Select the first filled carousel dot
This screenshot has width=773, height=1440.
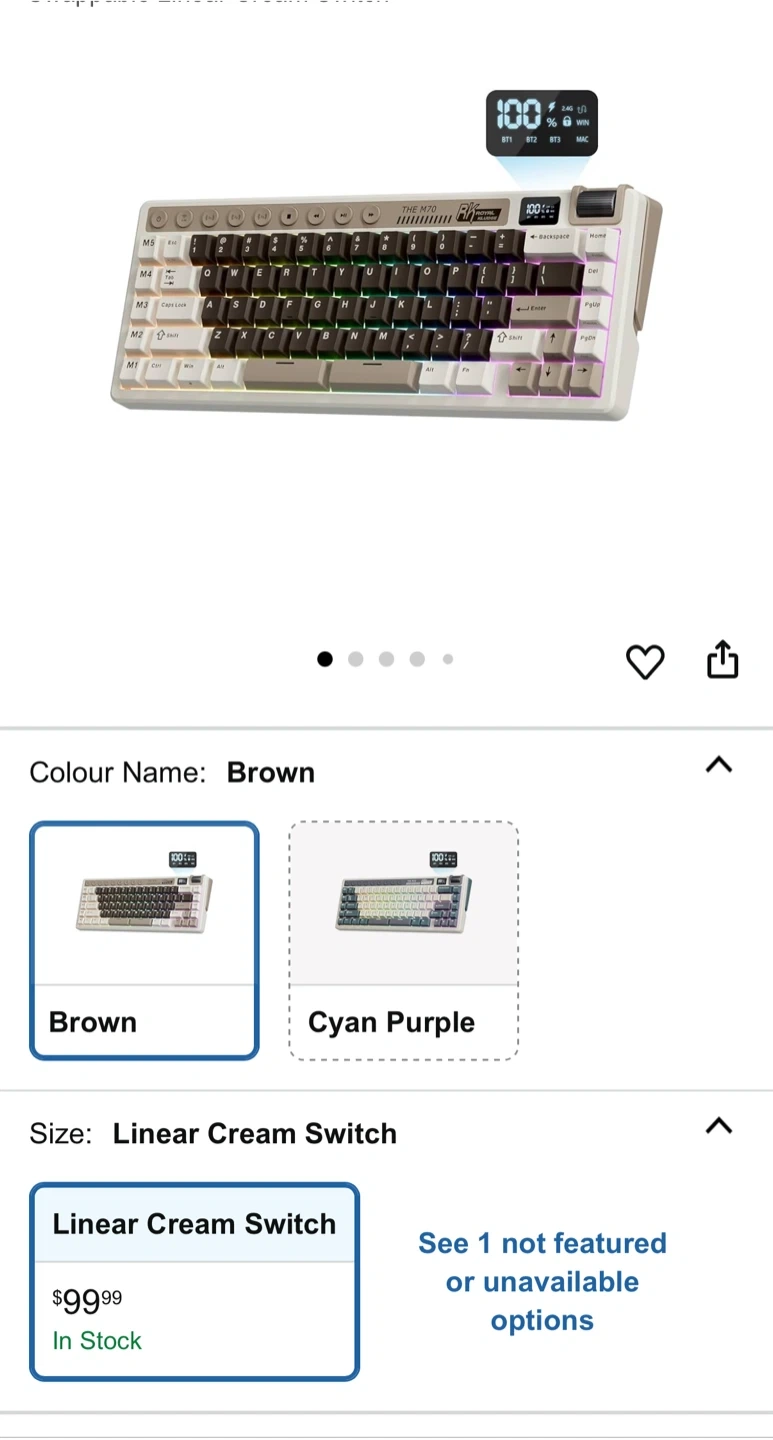(x=324, y=659)
